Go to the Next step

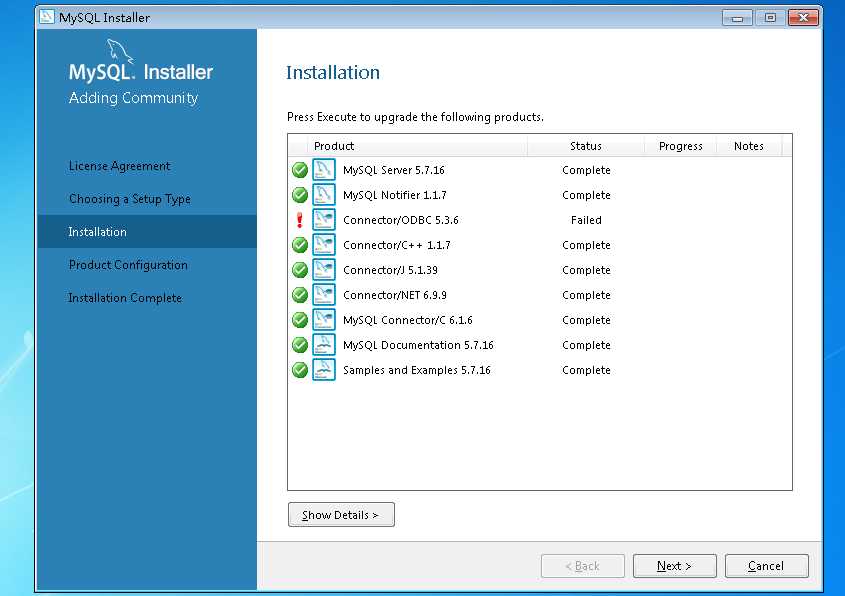click(674, 566)
